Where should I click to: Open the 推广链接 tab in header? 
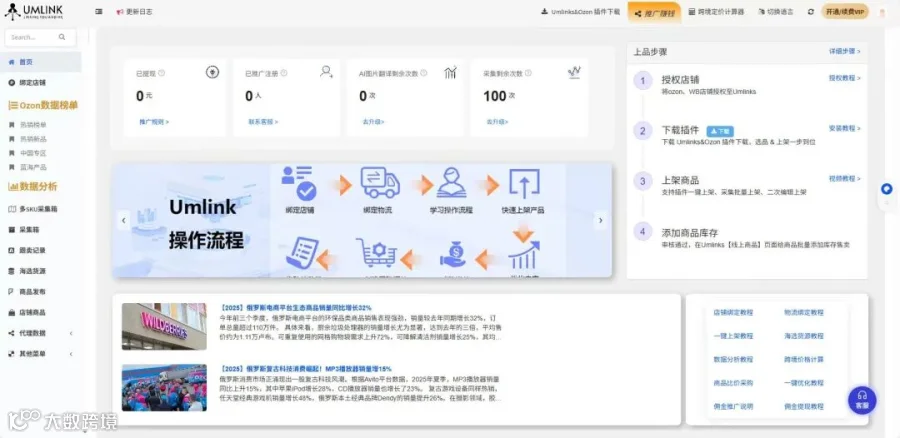654,12
